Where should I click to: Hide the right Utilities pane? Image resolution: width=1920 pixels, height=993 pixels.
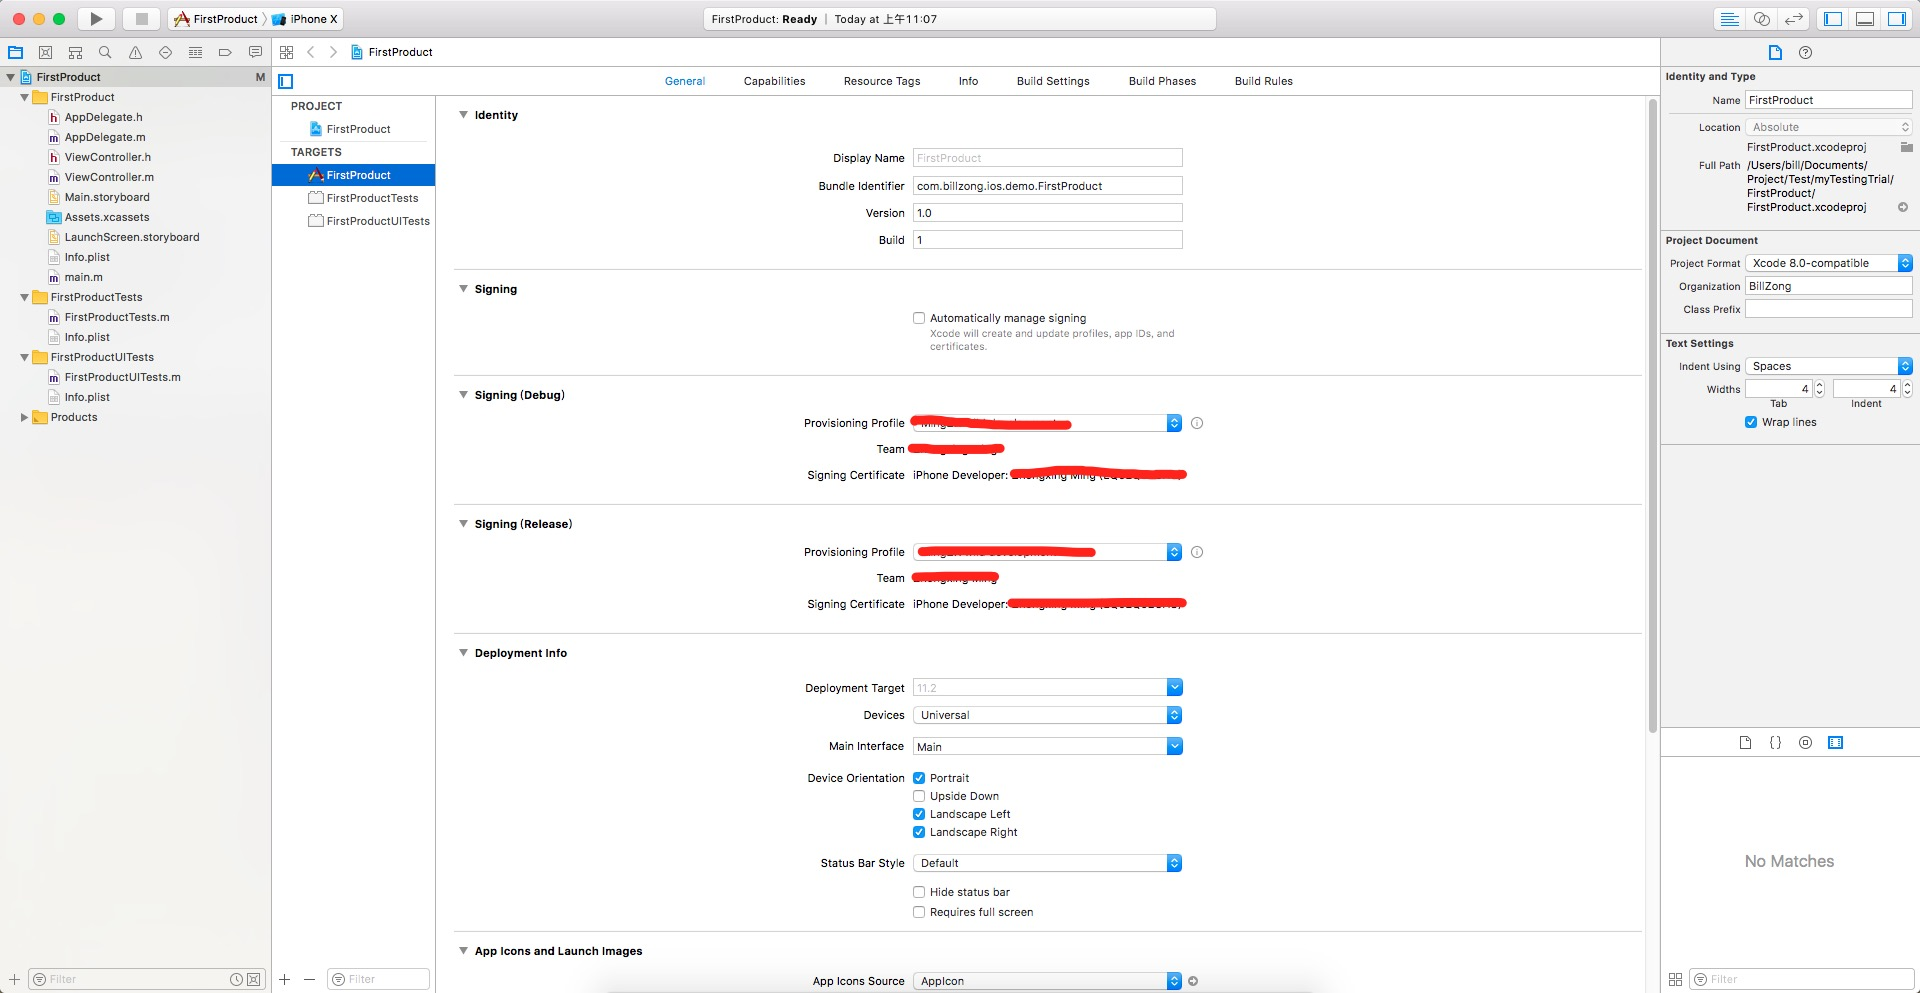tap(1897, 19)
